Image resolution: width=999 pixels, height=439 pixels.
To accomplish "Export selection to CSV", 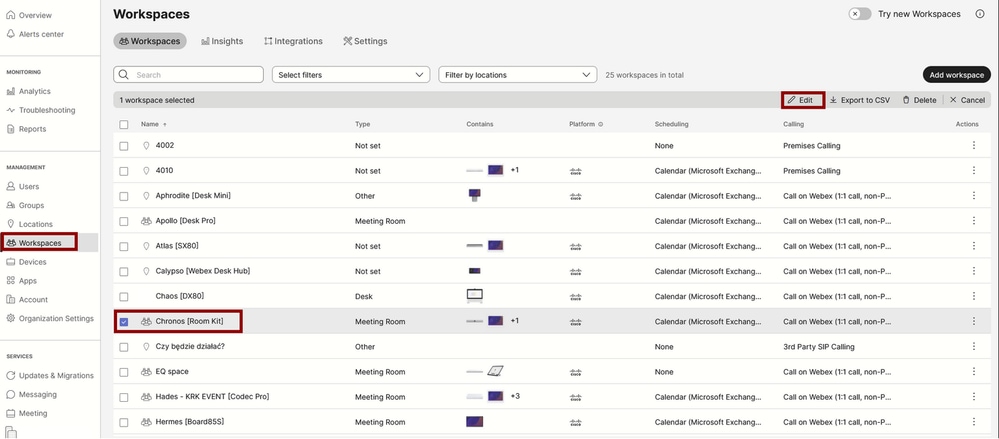I will tap(859, 100).
